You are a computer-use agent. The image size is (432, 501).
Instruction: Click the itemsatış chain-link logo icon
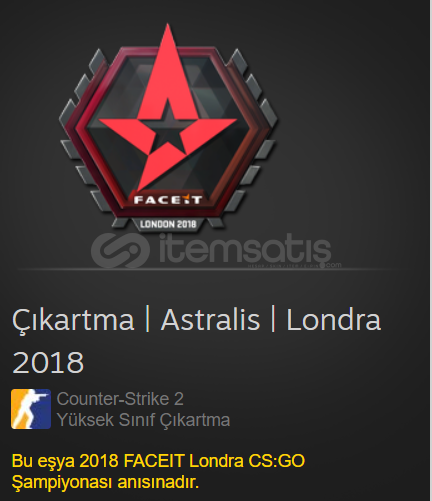tap(120, 250)
